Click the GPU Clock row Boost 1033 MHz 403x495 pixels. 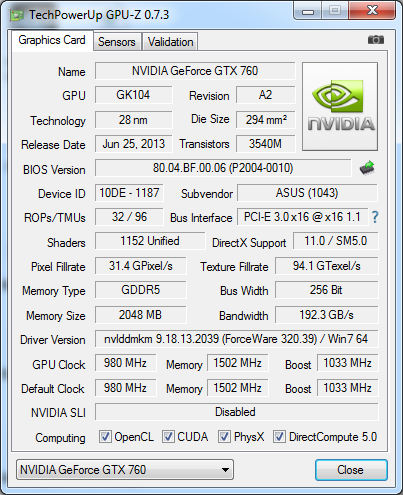[x=347, y=363]
